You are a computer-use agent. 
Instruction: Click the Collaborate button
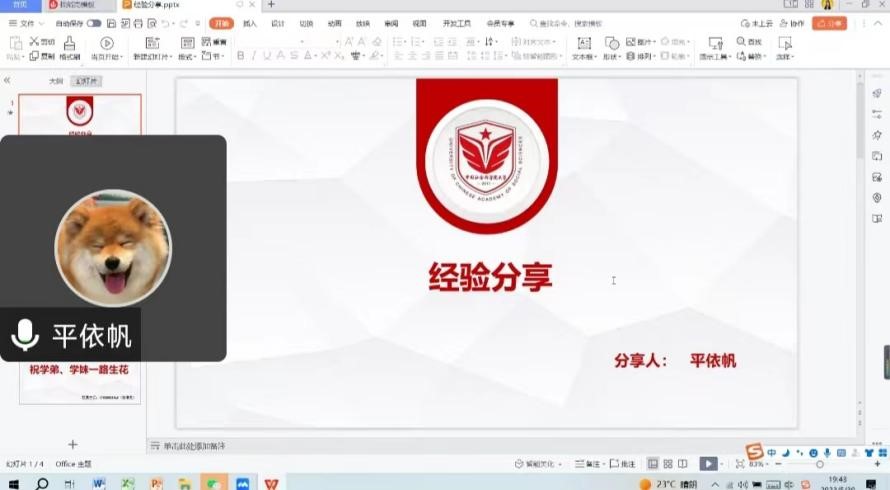792,23
